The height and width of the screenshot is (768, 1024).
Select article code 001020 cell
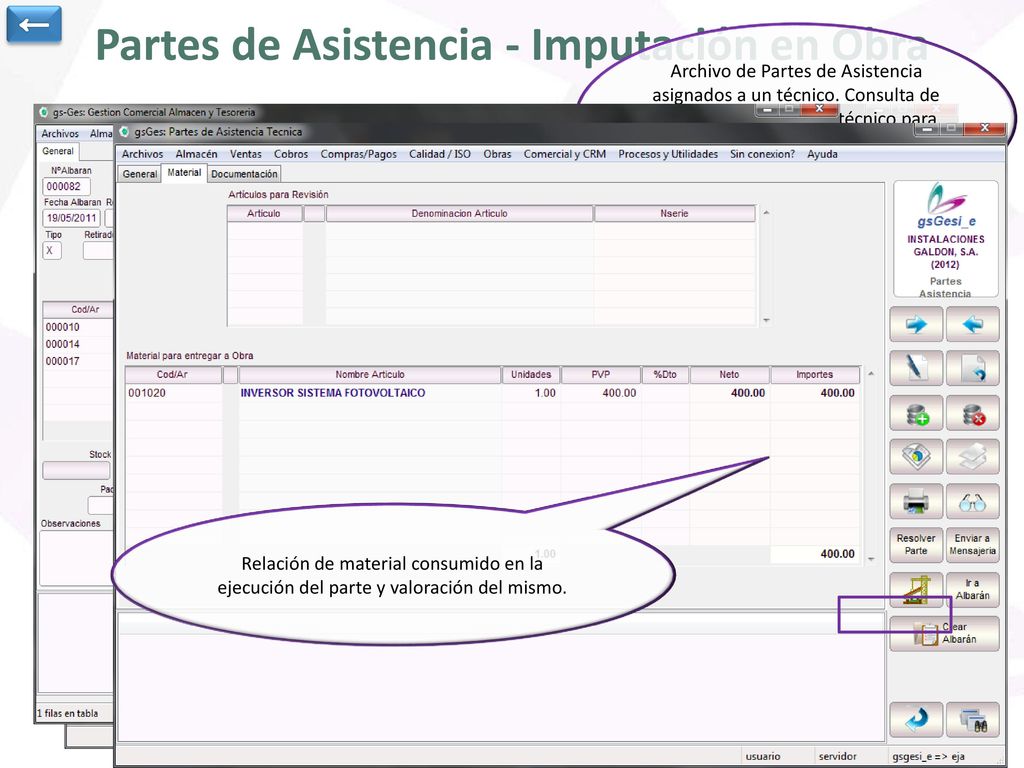(x=173, y=393)
